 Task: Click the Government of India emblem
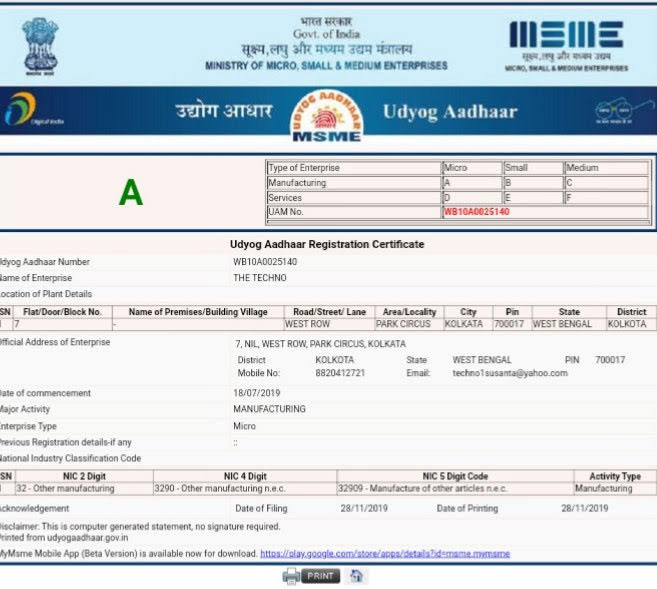pyautogui.click(x=41, y=46)
